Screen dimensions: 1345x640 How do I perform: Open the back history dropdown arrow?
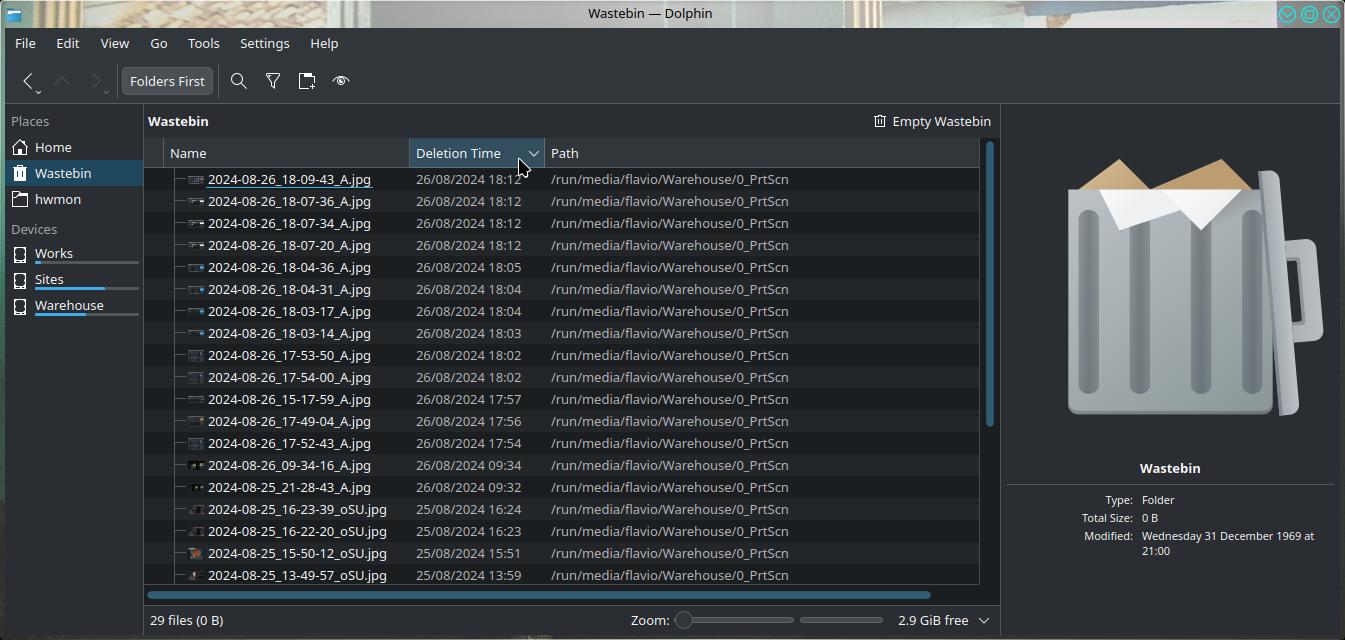coord(39,91)
